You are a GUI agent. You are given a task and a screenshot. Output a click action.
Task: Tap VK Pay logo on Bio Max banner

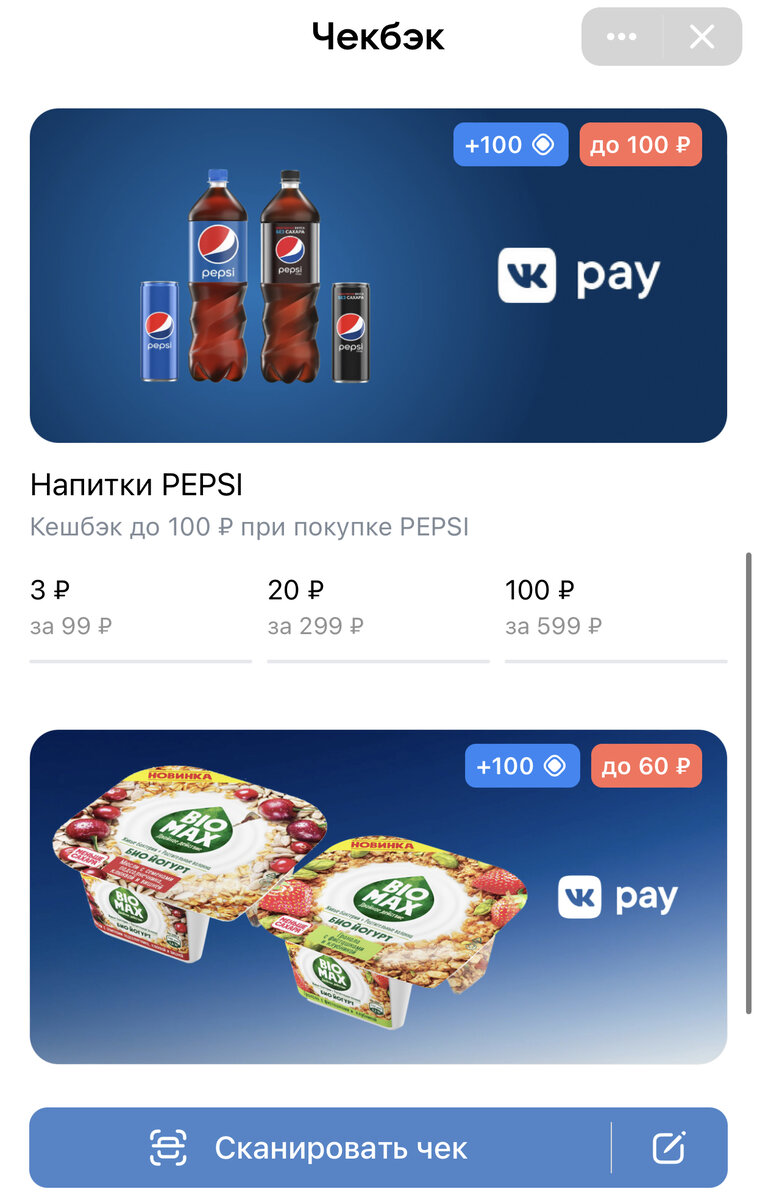tap(617, 896)
